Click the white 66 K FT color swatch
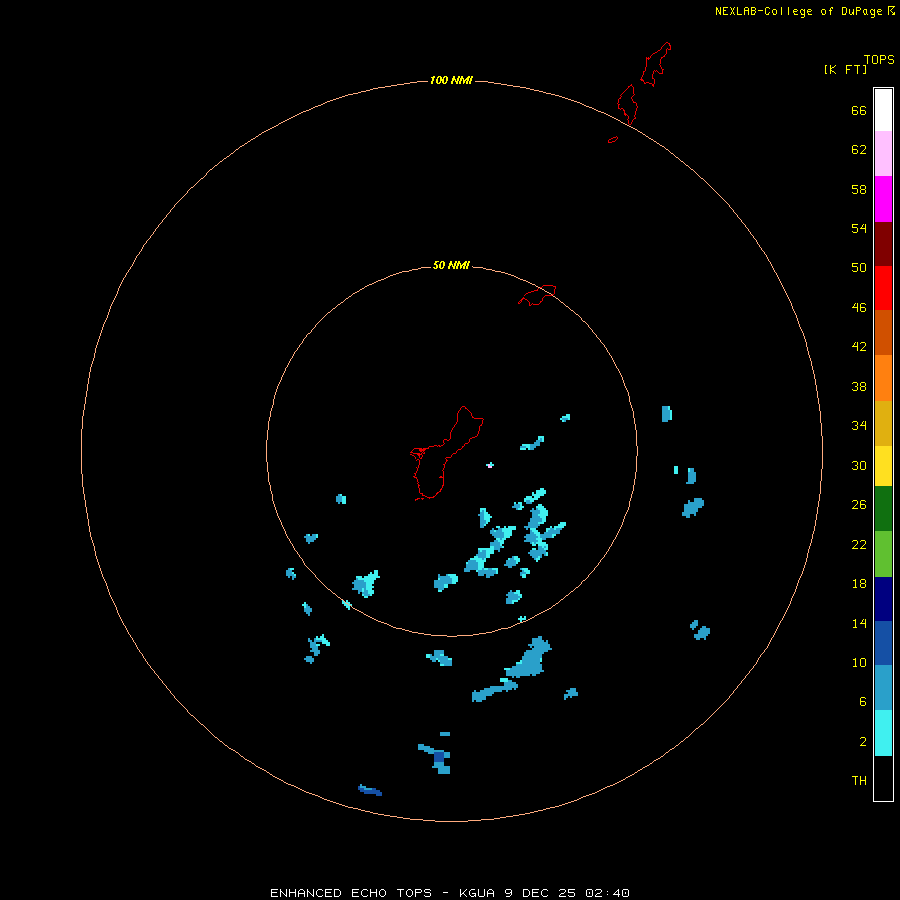Viewport: 900px width, 900px height. pos(883,110)
